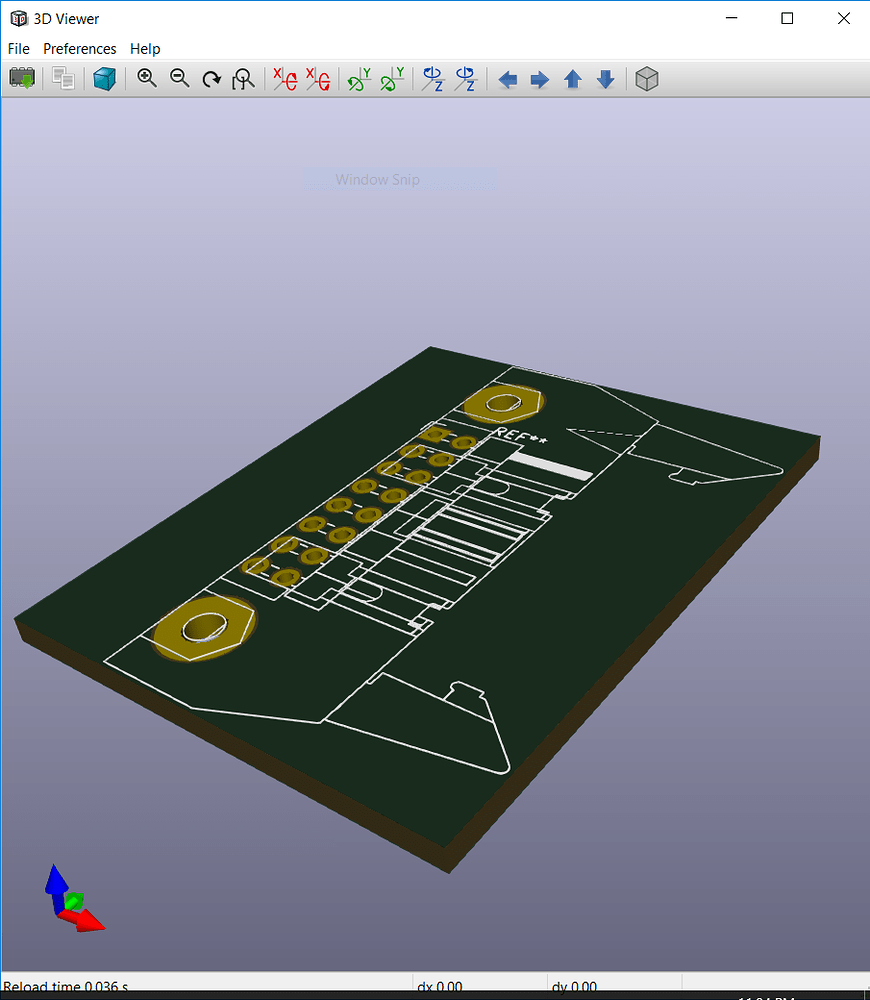Click the large mounting hole pad near REF text

pyautogui.click(x=502, y=403)
